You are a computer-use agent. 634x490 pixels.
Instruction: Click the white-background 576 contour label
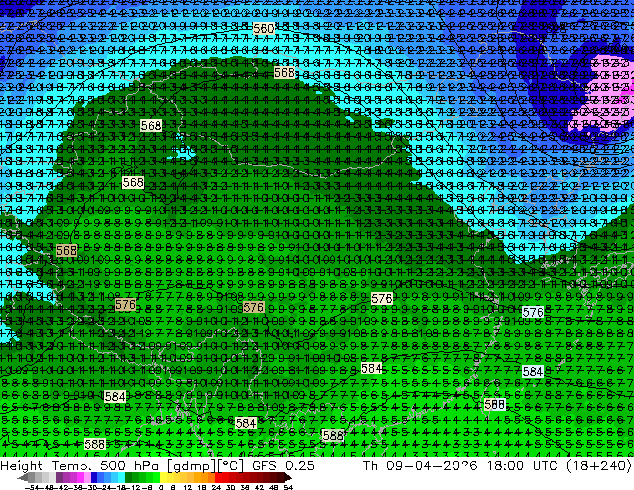533,312
